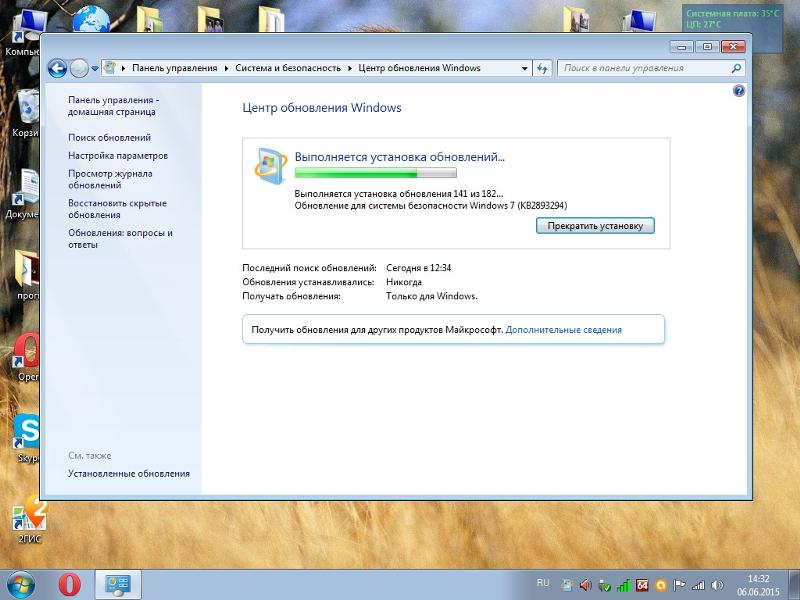Image resolution: width=800 pixels, height=600 pixels.
Task: Click the value Сегодня в 12:34
Action: point(418,268)
